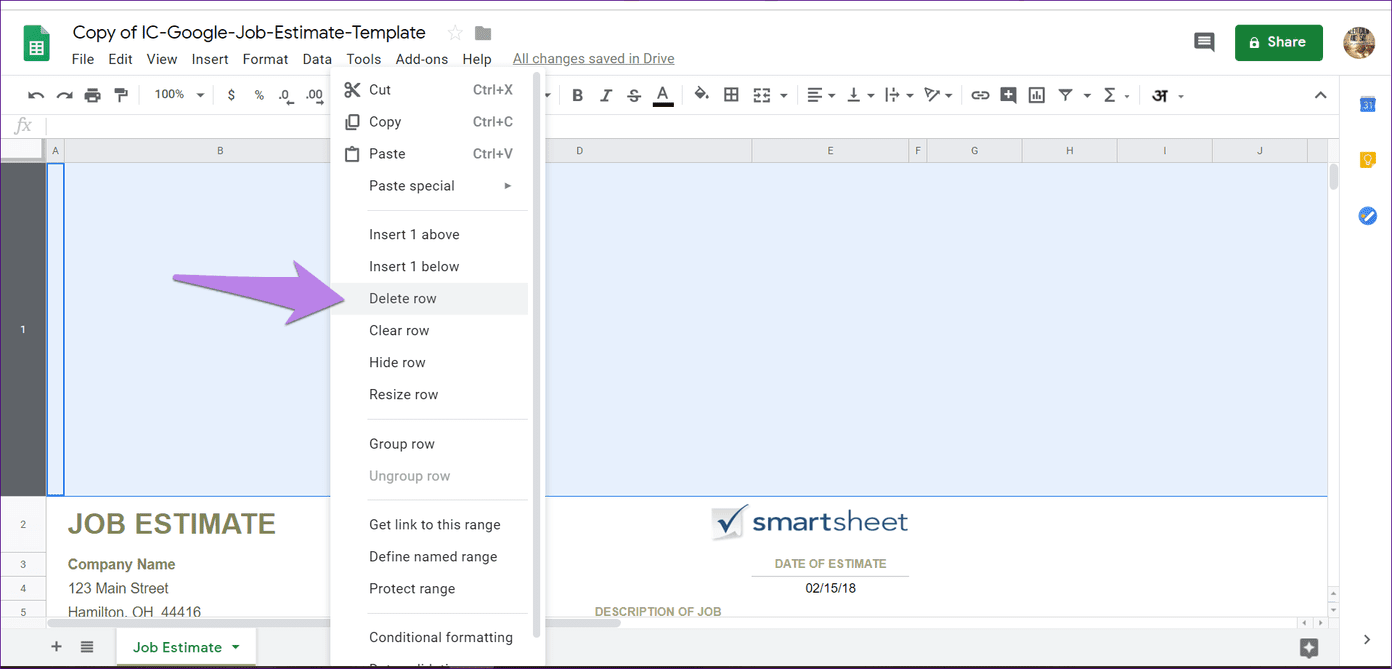Add a new sheet with plus
The width and height of the screenshot is (1392, 669).
tap(56, 647)
